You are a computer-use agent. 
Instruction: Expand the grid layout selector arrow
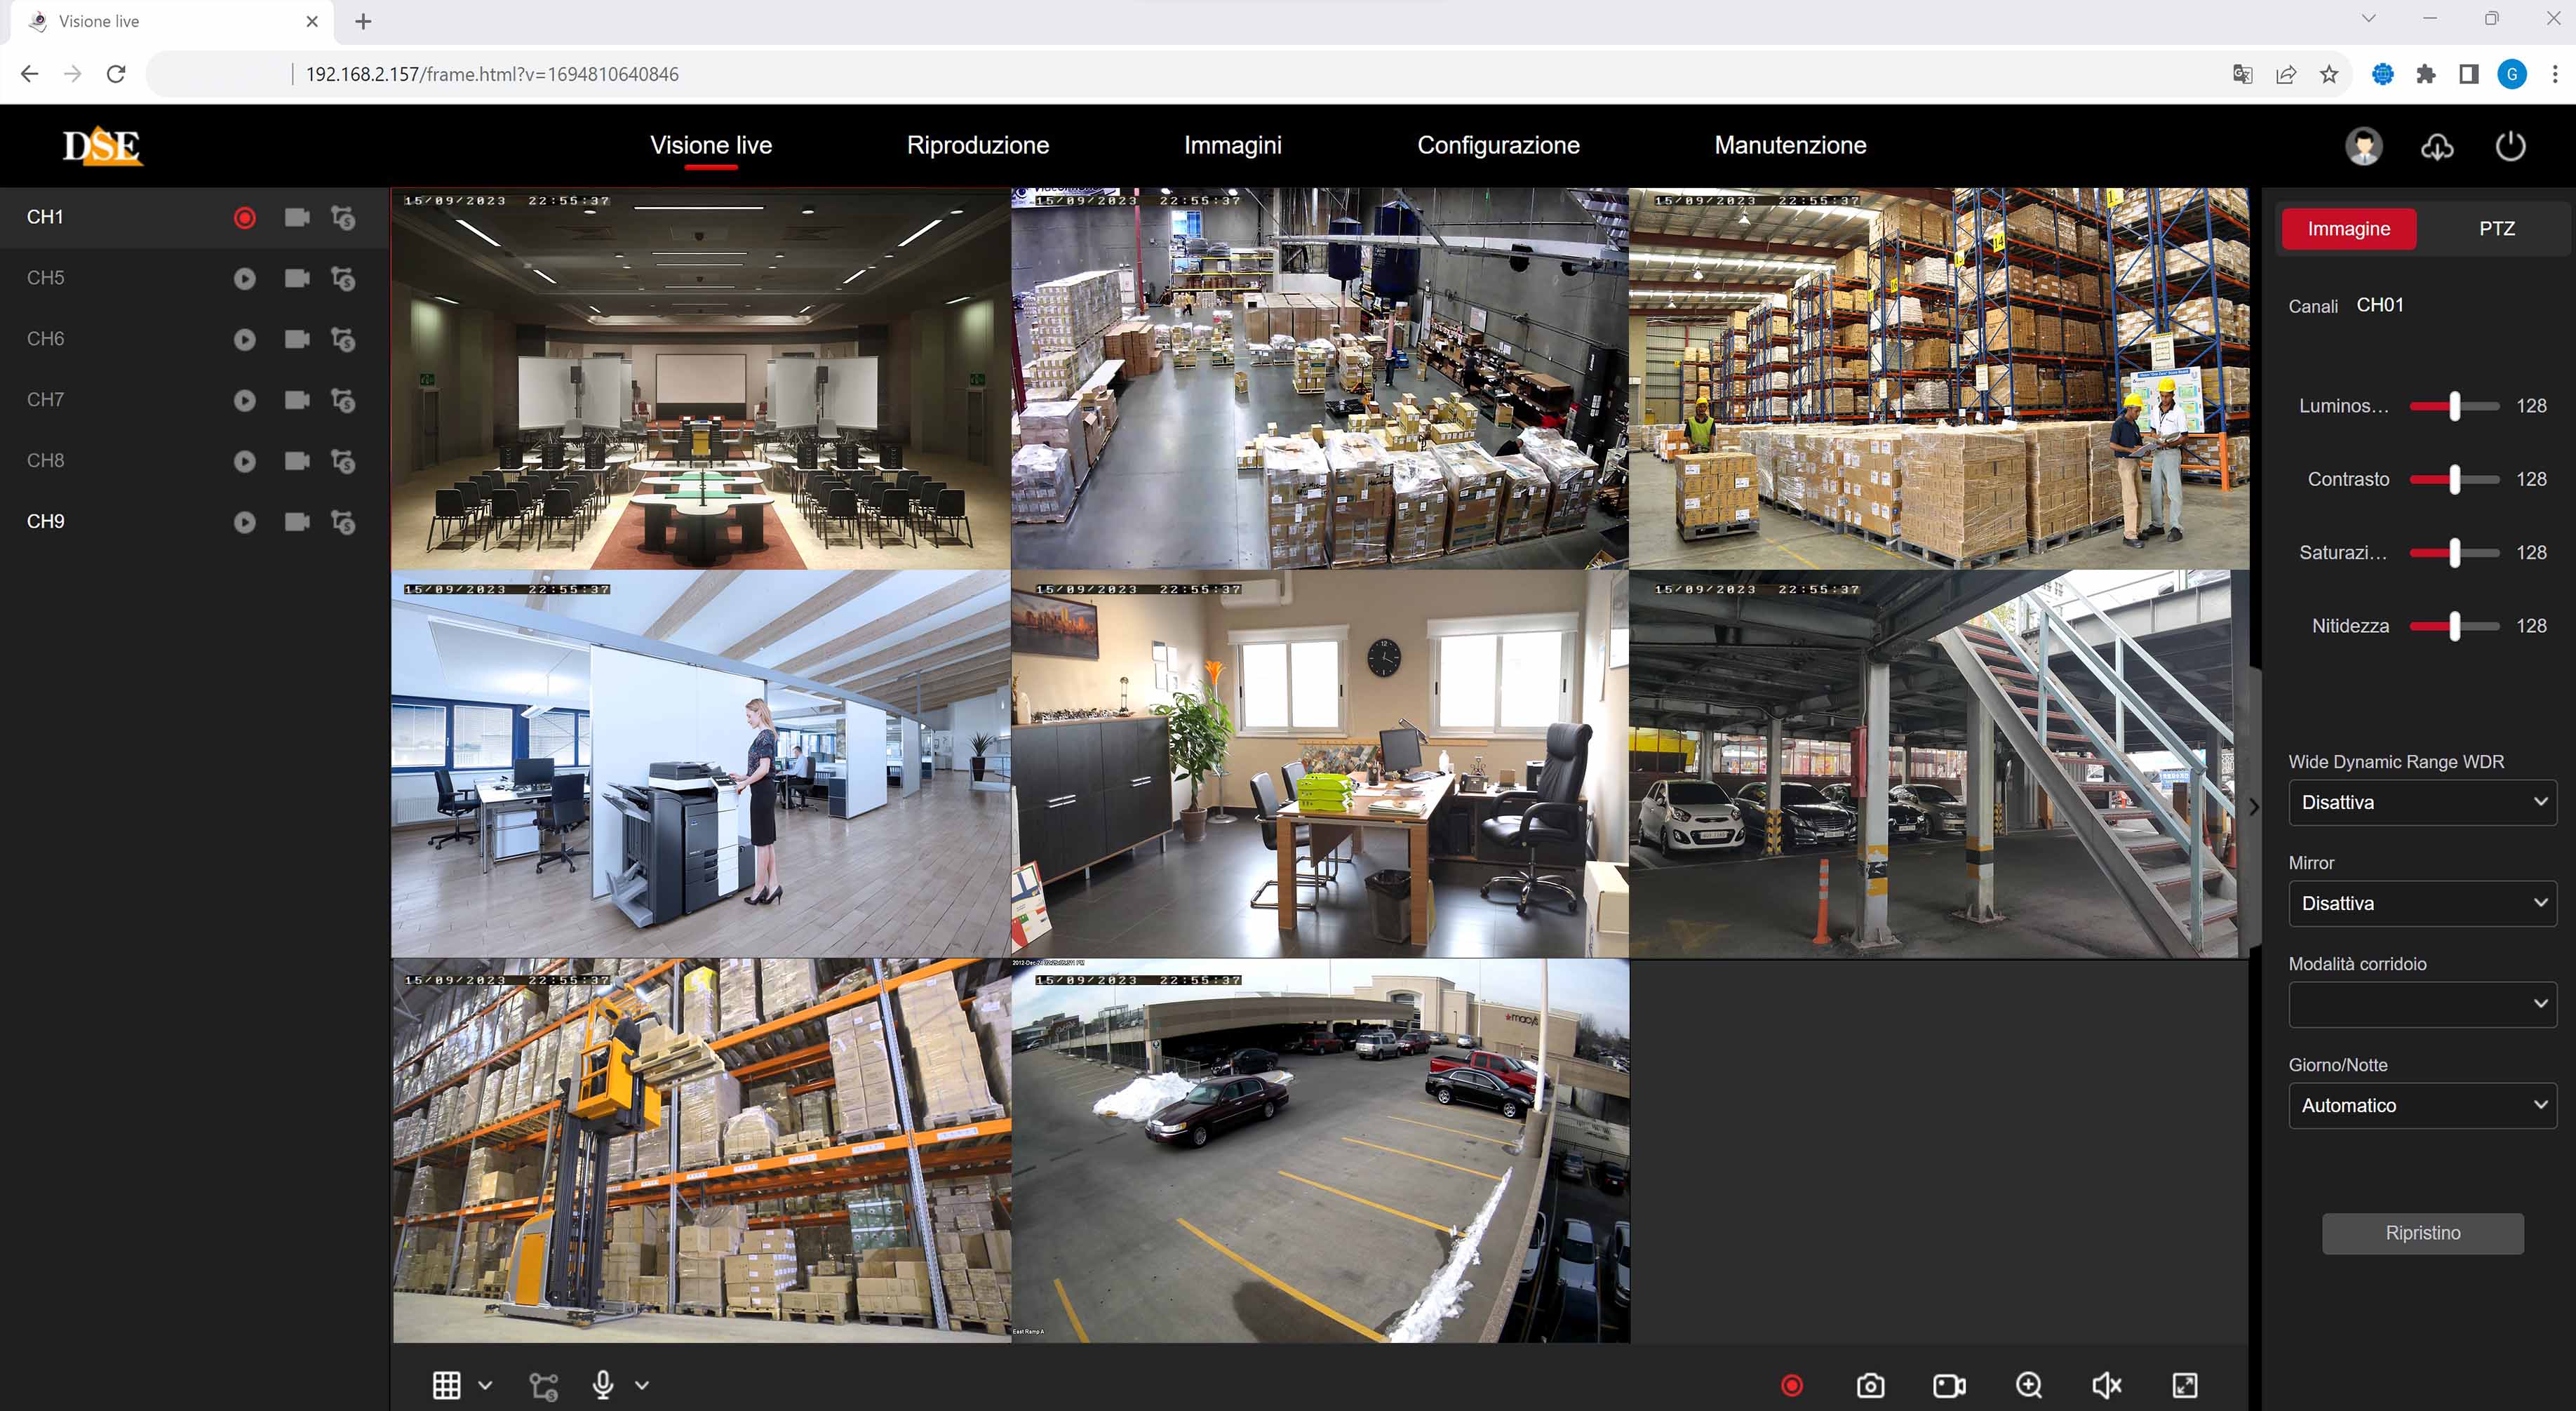point(485,1386)
